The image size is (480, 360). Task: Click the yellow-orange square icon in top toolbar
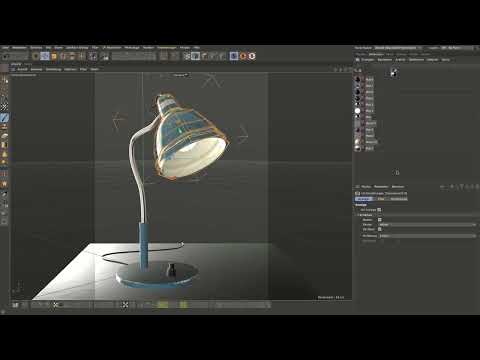point(54,56)
